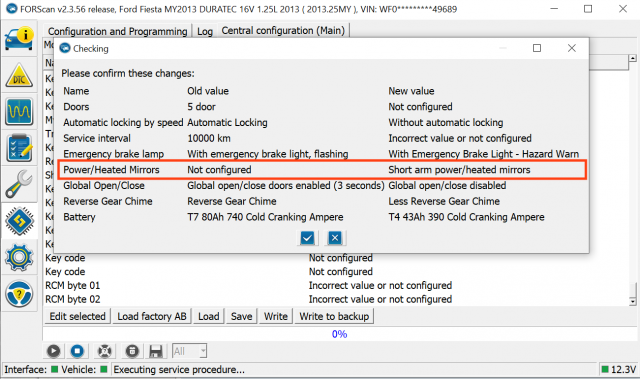Click 'Less Reverse Gear Chime' new value

point(444,202)
